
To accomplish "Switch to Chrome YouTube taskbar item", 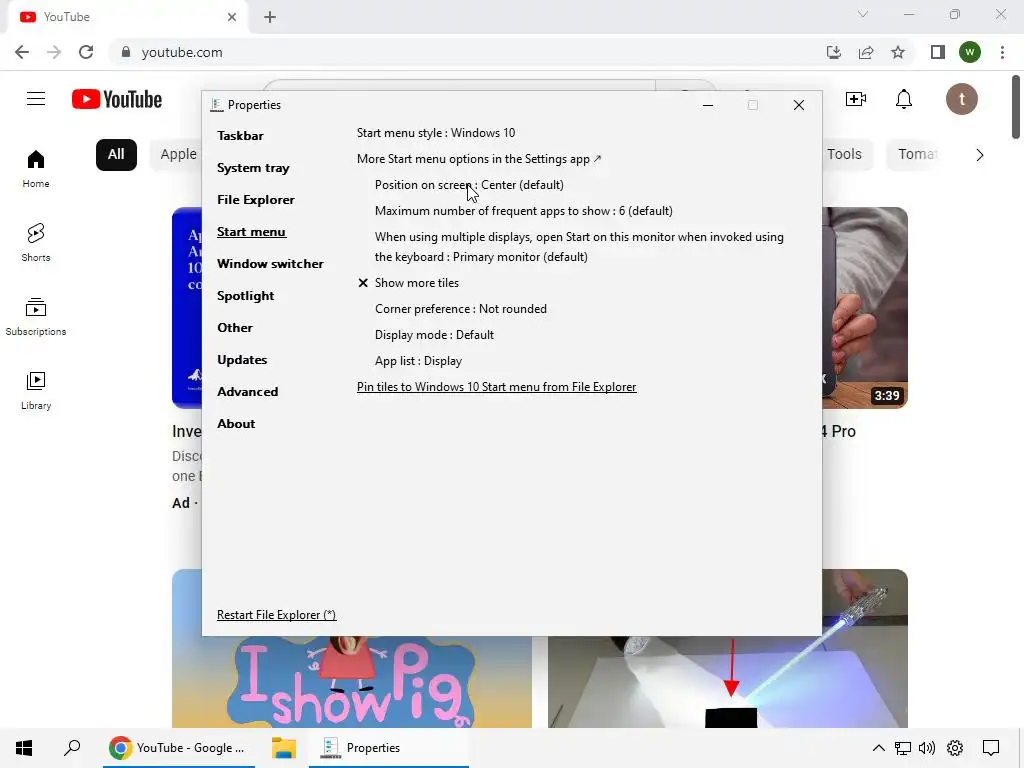I will click(178, 748).
